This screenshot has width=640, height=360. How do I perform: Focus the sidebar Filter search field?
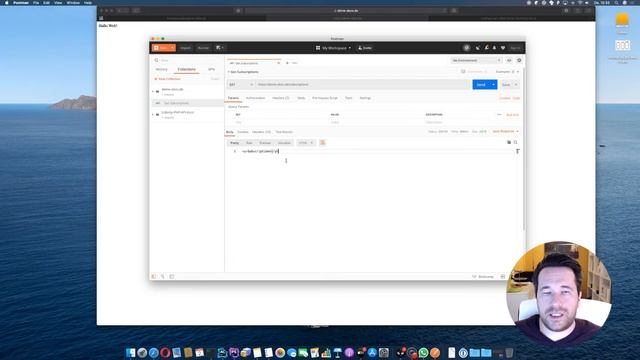188,60
